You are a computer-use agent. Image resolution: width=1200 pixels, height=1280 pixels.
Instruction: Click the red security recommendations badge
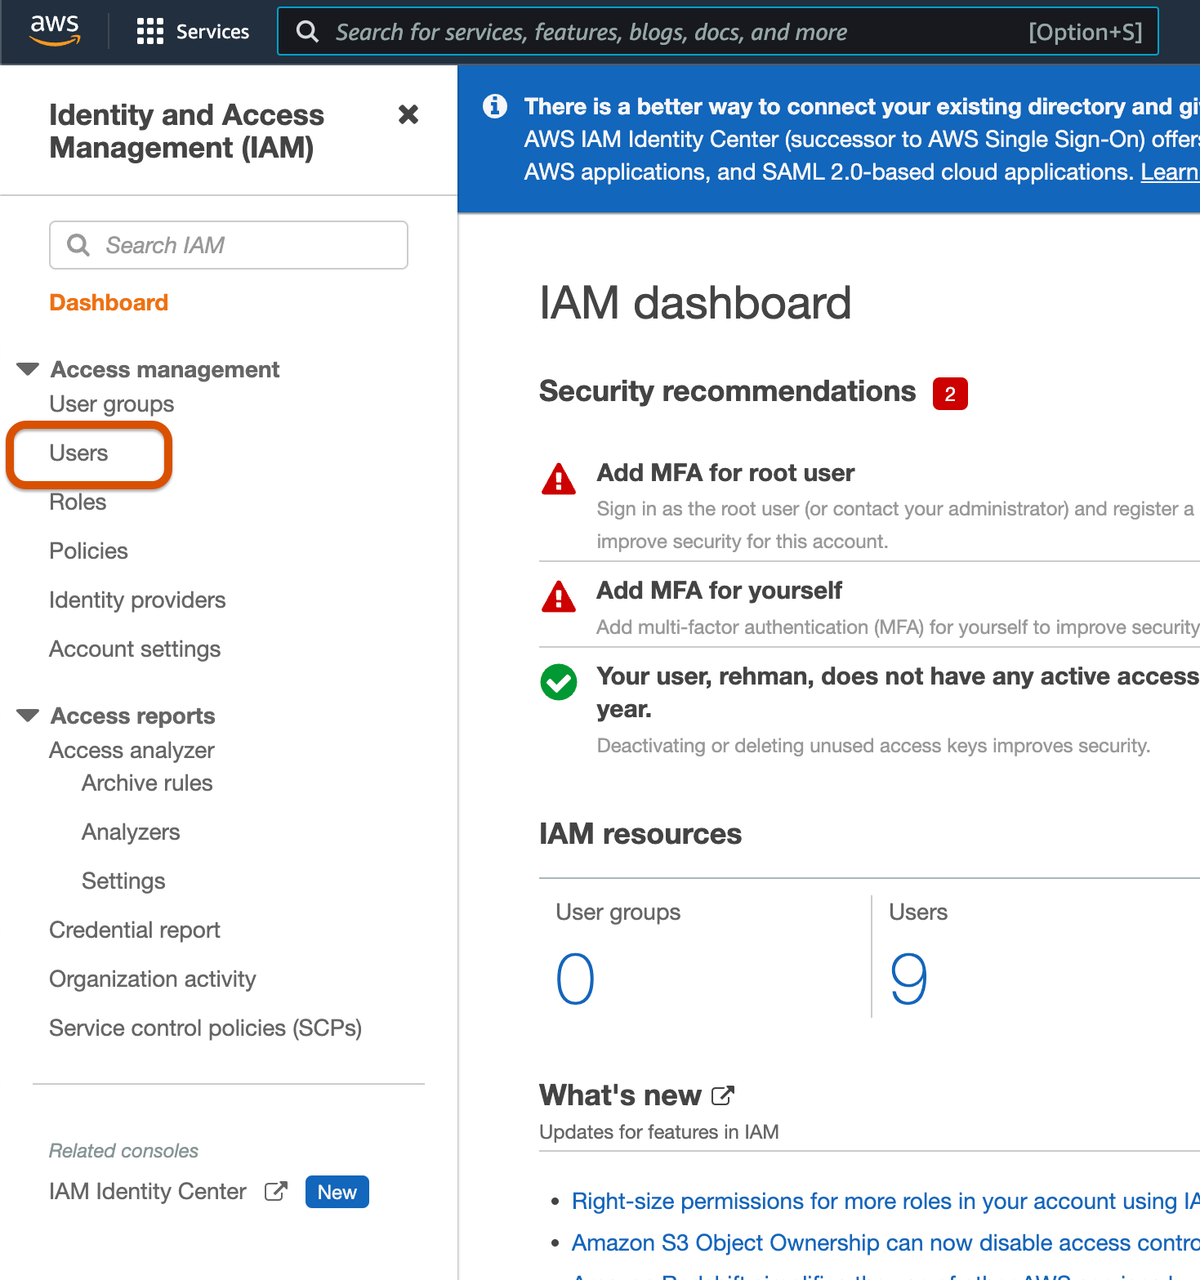[950, 394]
